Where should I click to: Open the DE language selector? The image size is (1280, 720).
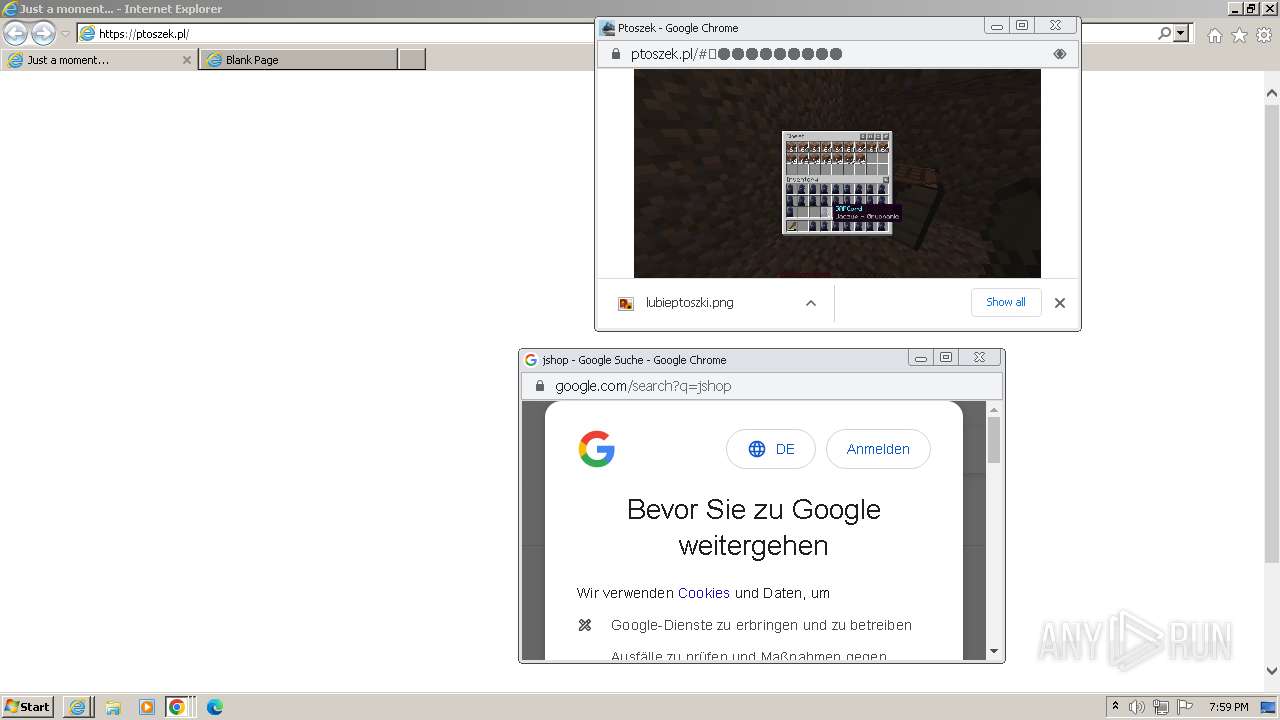coord(771,449)
